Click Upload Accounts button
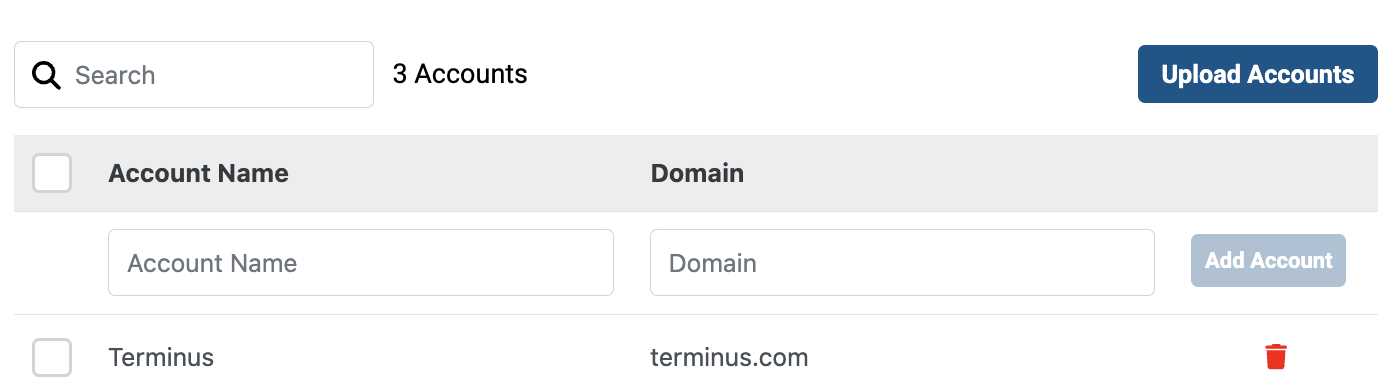This screenshot has width=1390, height=392. coord(1258,74)
